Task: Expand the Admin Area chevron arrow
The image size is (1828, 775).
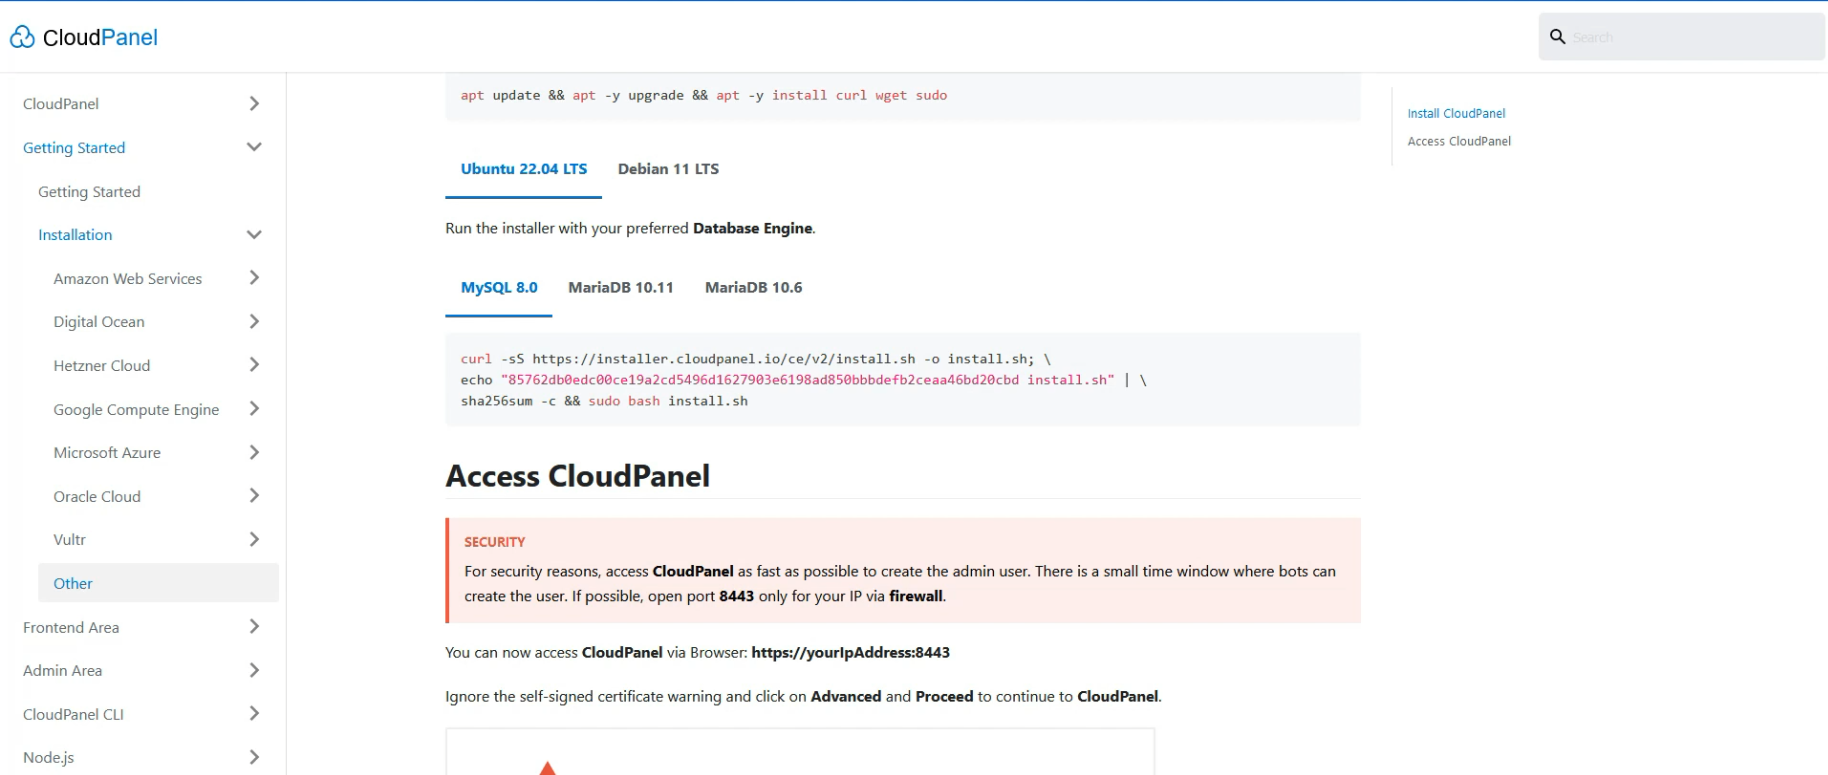Action: (x=254, y=671)
